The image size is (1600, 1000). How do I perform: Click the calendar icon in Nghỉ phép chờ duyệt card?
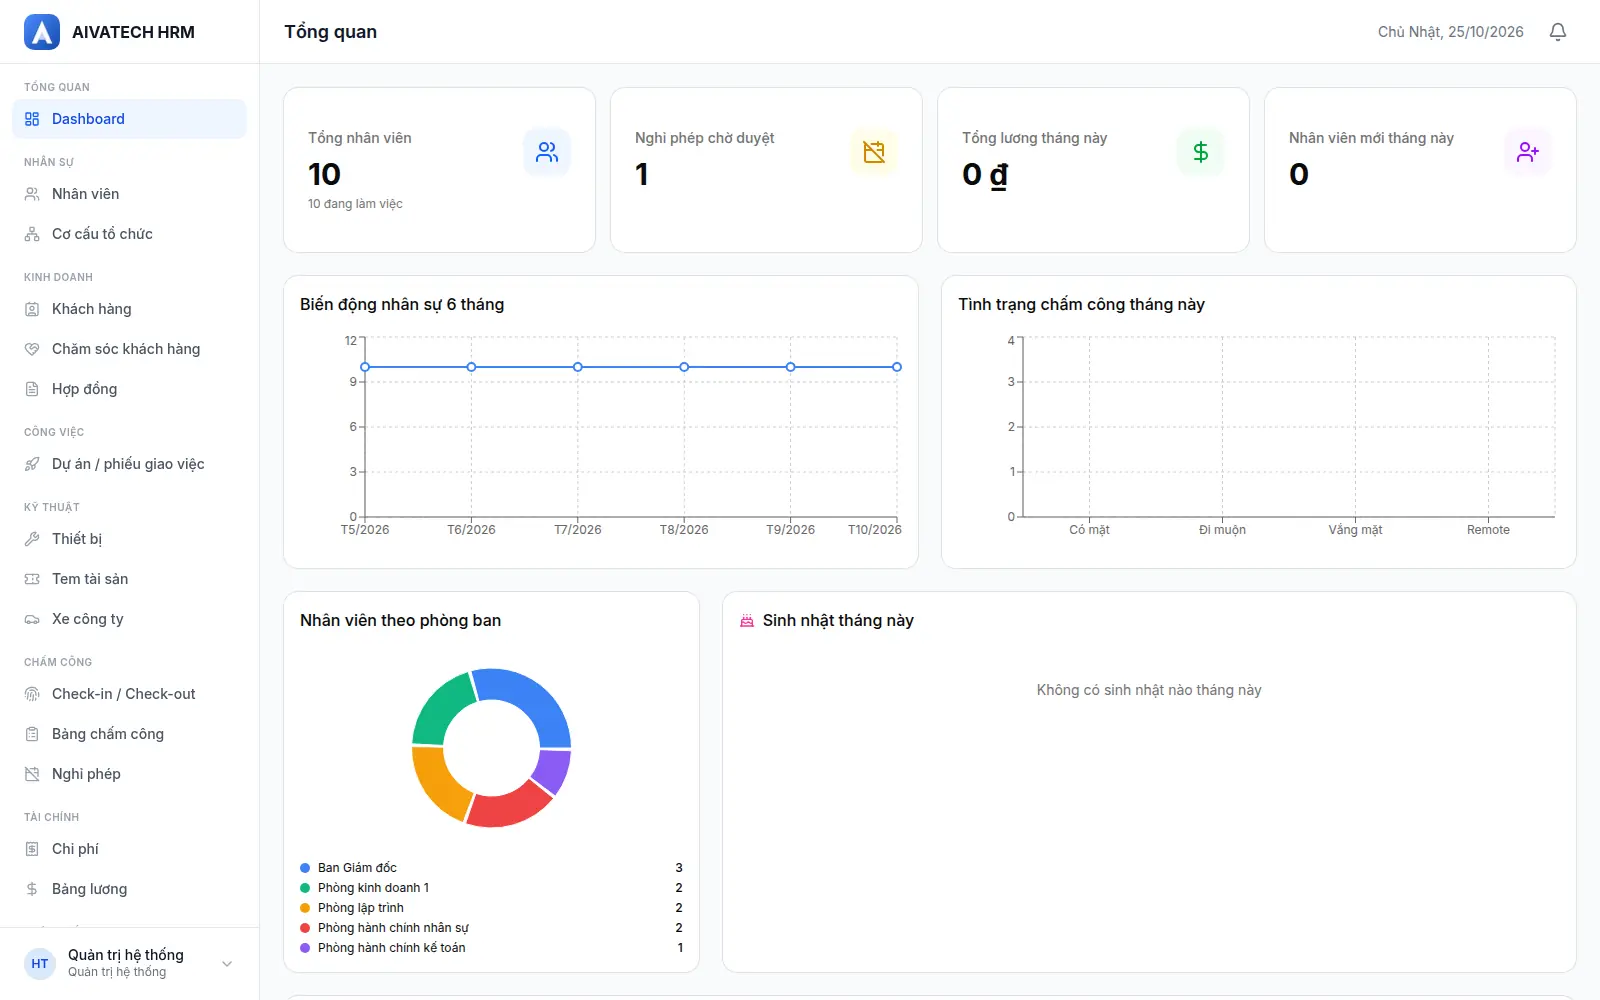[x=874, y=152]
